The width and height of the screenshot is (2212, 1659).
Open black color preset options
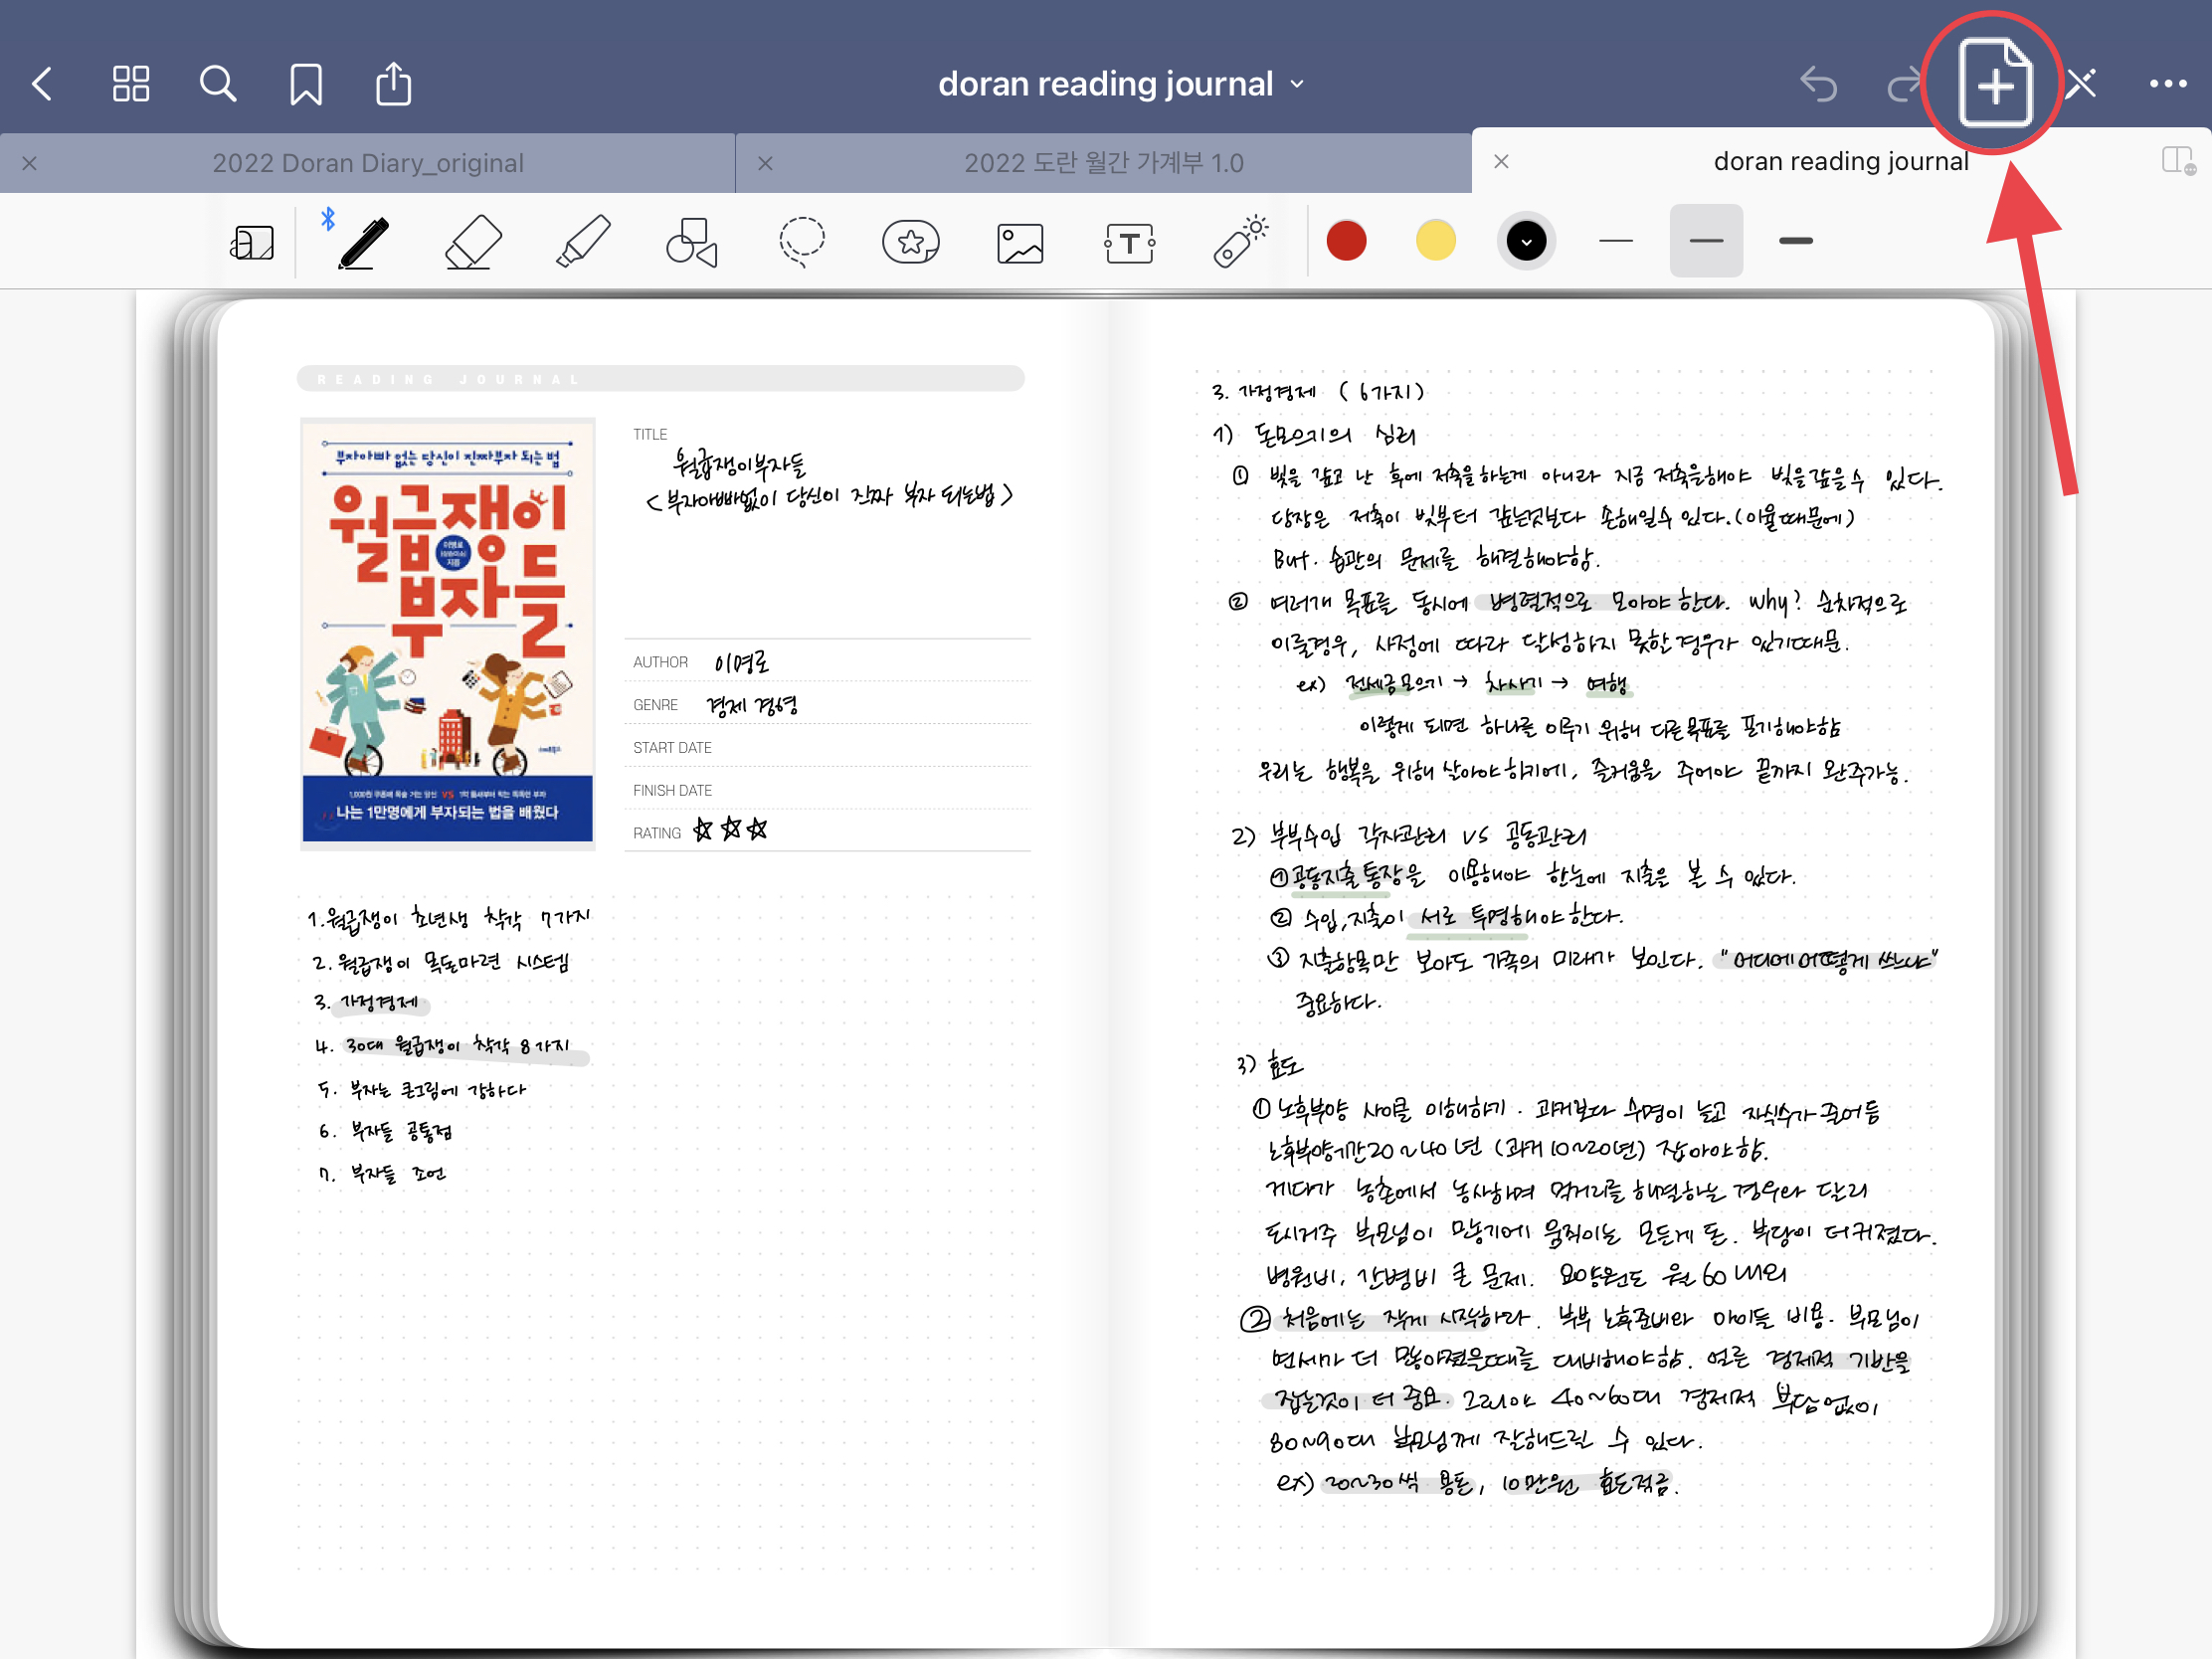[1526, 241]
